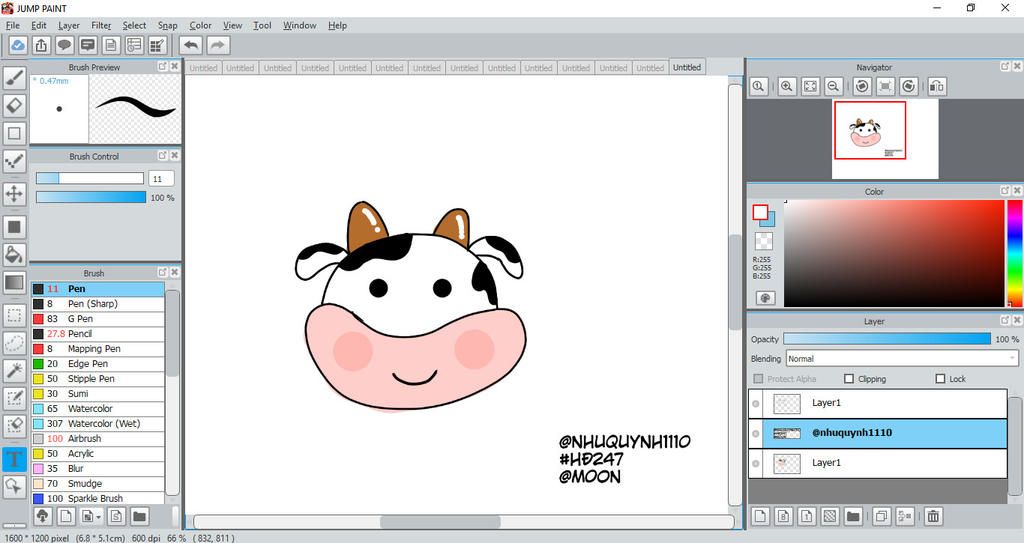Screen dimensions: 1024x543
Task: Duplicate the layer via Layer panel icon
Action: click(882, 516)
